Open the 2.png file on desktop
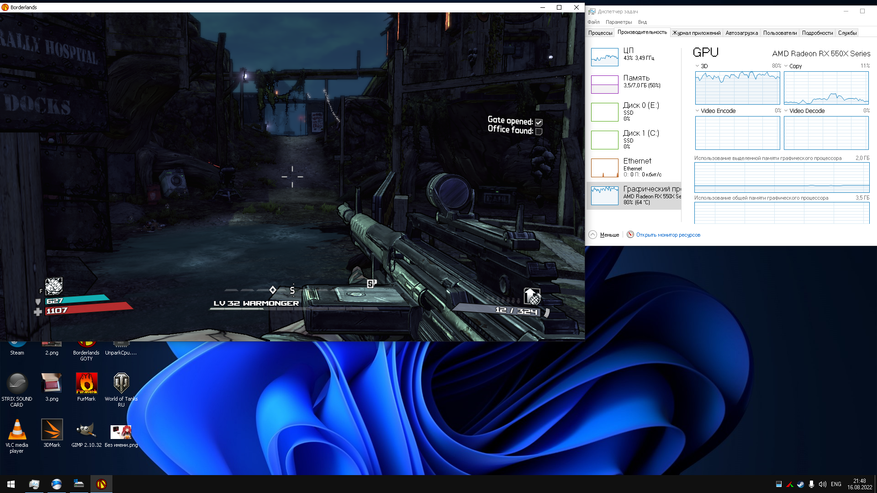 click(x=51, y=347)
